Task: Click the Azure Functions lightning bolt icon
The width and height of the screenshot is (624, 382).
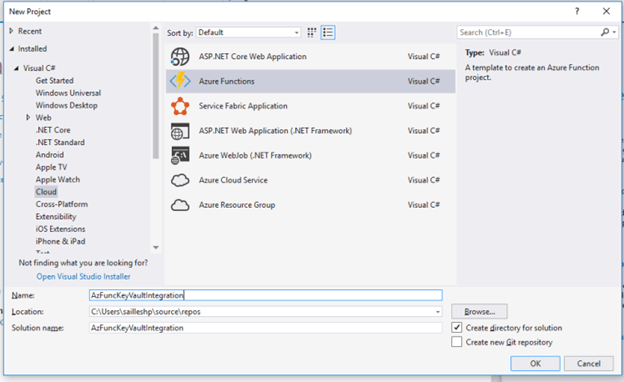Action: [180, 81]
